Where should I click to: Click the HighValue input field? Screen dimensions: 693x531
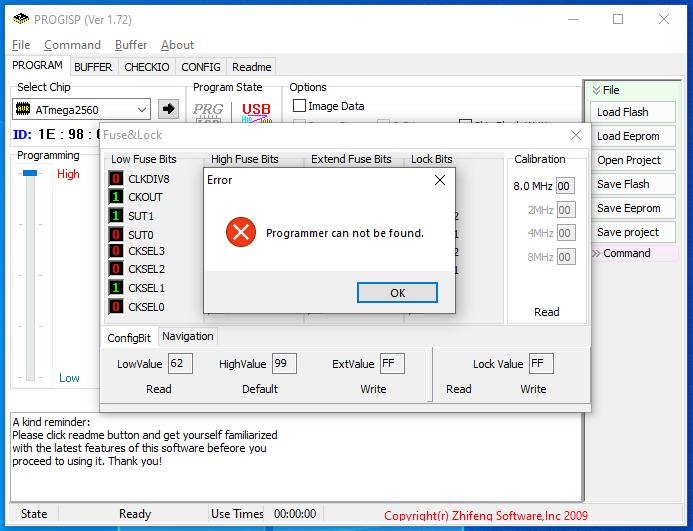[284, 363]
